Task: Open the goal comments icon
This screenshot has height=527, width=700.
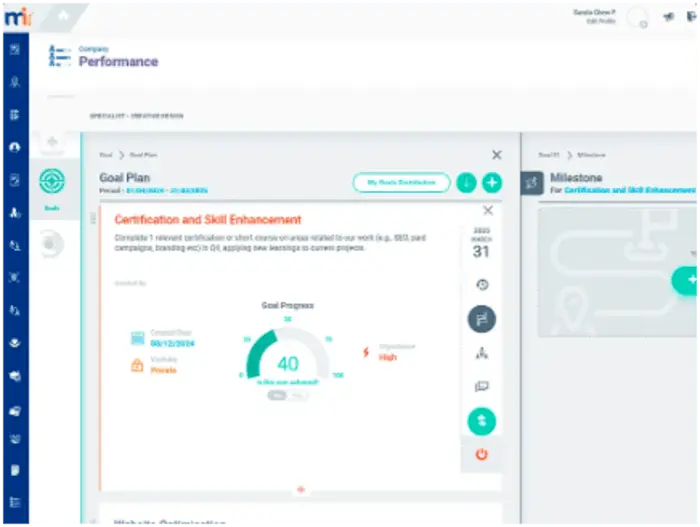Action: 482,386
